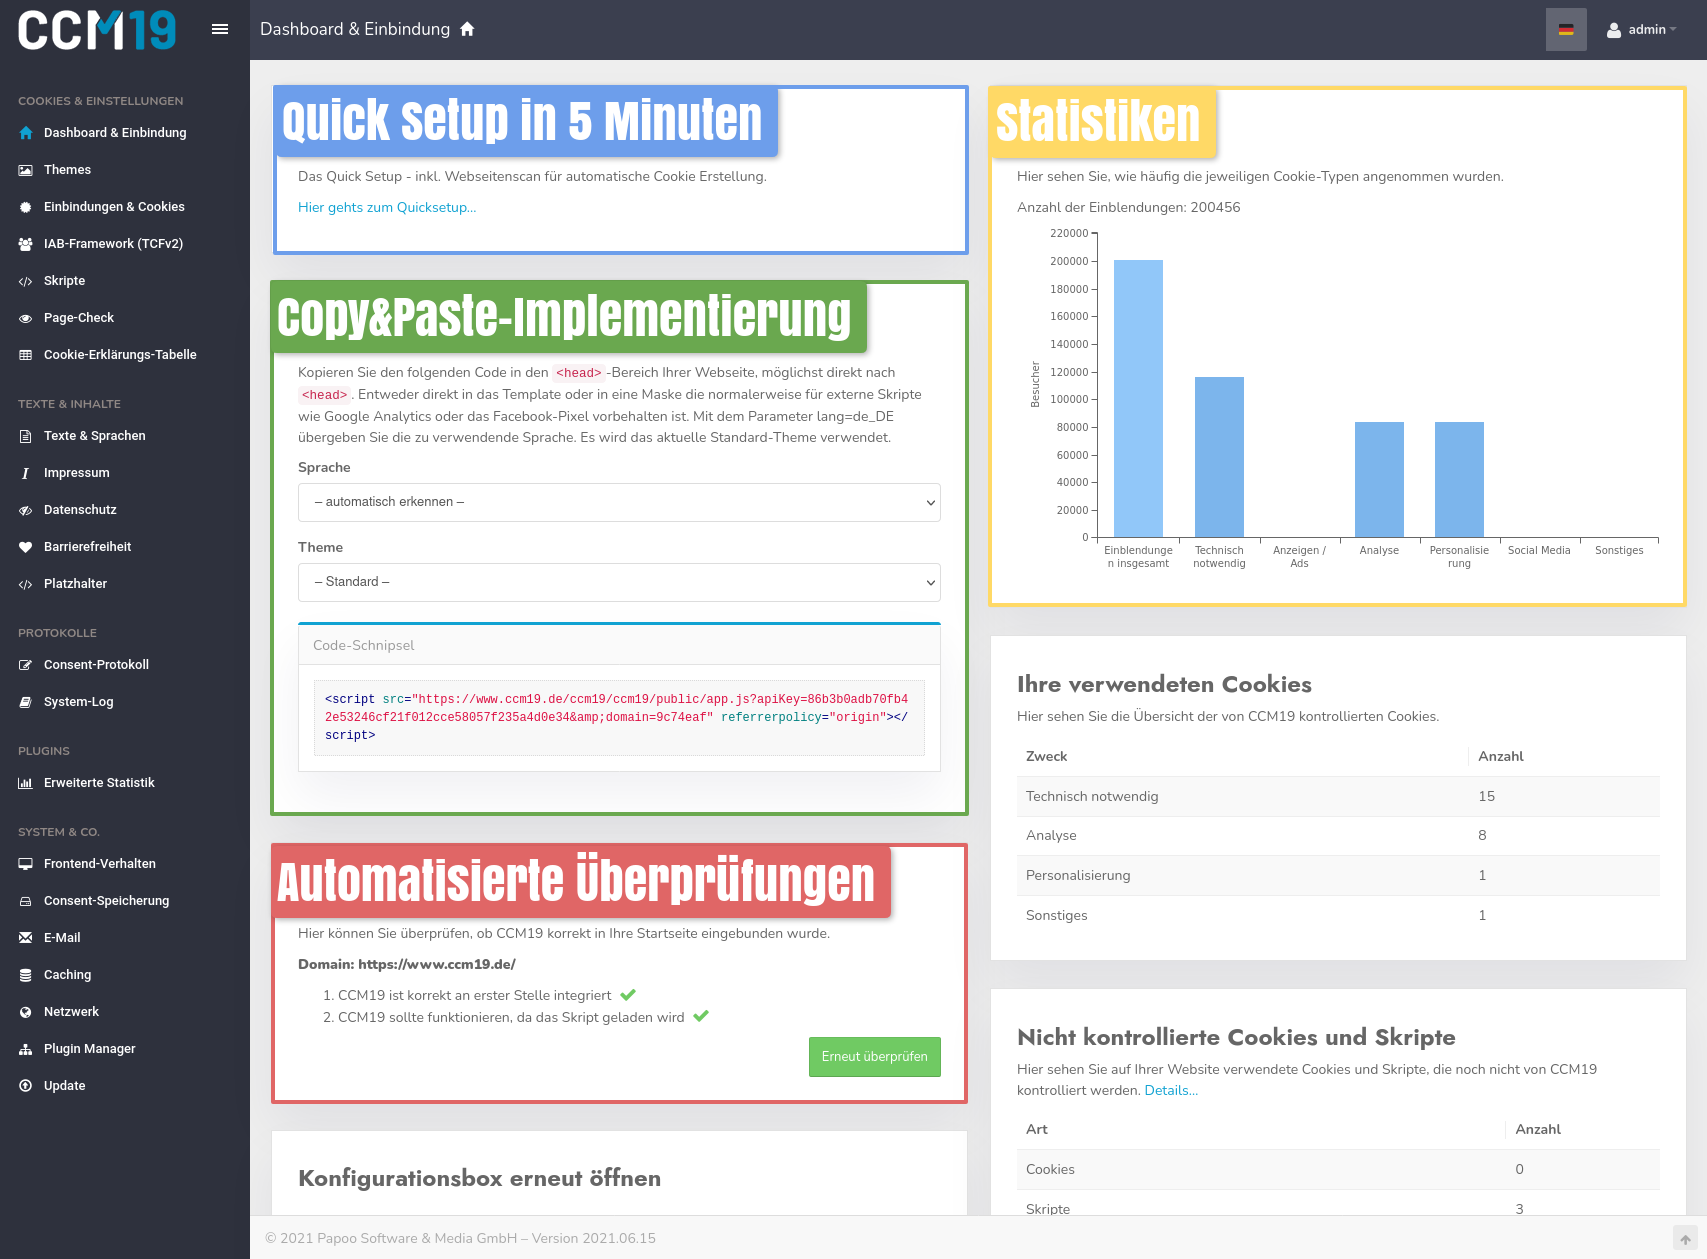The width and height of the screenshot is (1707, 1259).
Task: Click the Datenschutz crossed-eye icon
Action: point(26,510)
